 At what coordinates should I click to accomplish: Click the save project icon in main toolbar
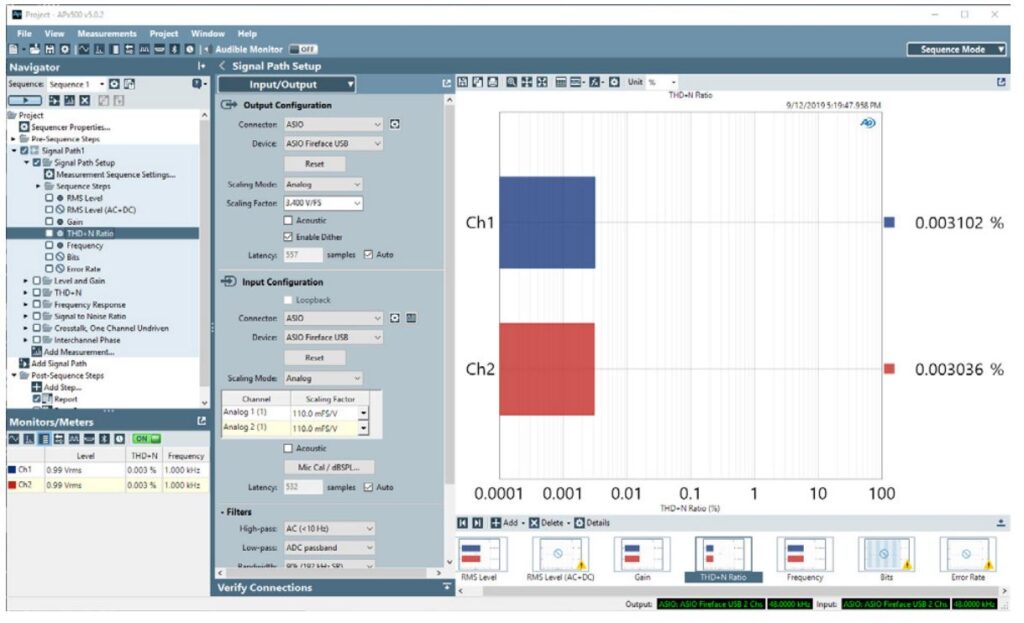point(50,49)
